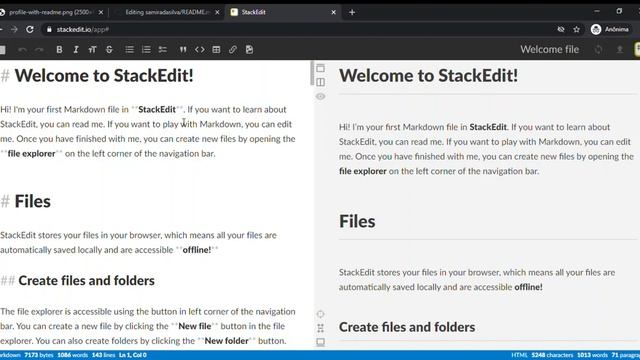Click the '5248 characters' status bar entry

[x=552, y=355]
